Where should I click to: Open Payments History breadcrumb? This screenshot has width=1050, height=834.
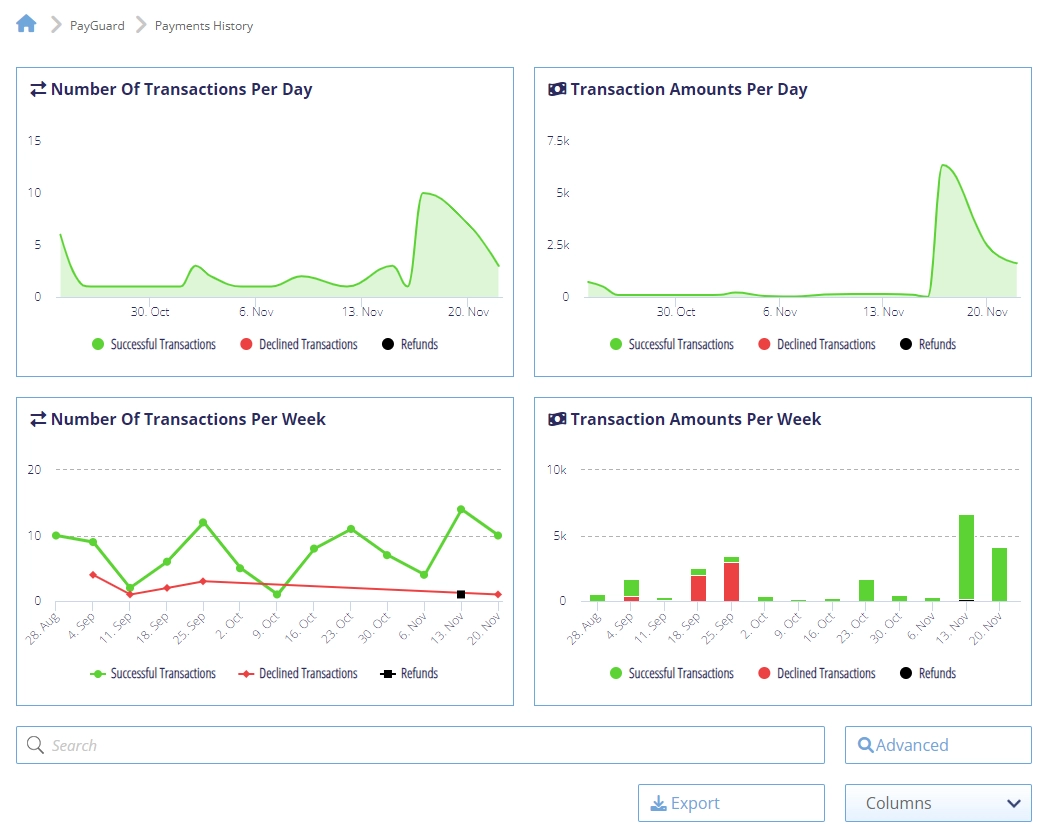(203, 26)
